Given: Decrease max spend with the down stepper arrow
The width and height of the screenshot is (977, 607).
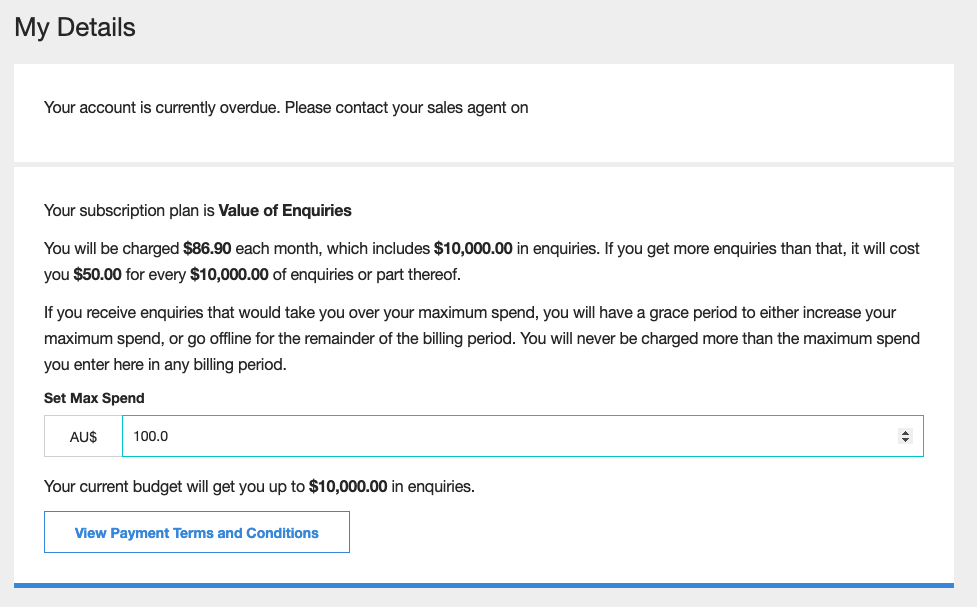Looking at the screenshot, I should pyautogui.click(x=905, y=441).
